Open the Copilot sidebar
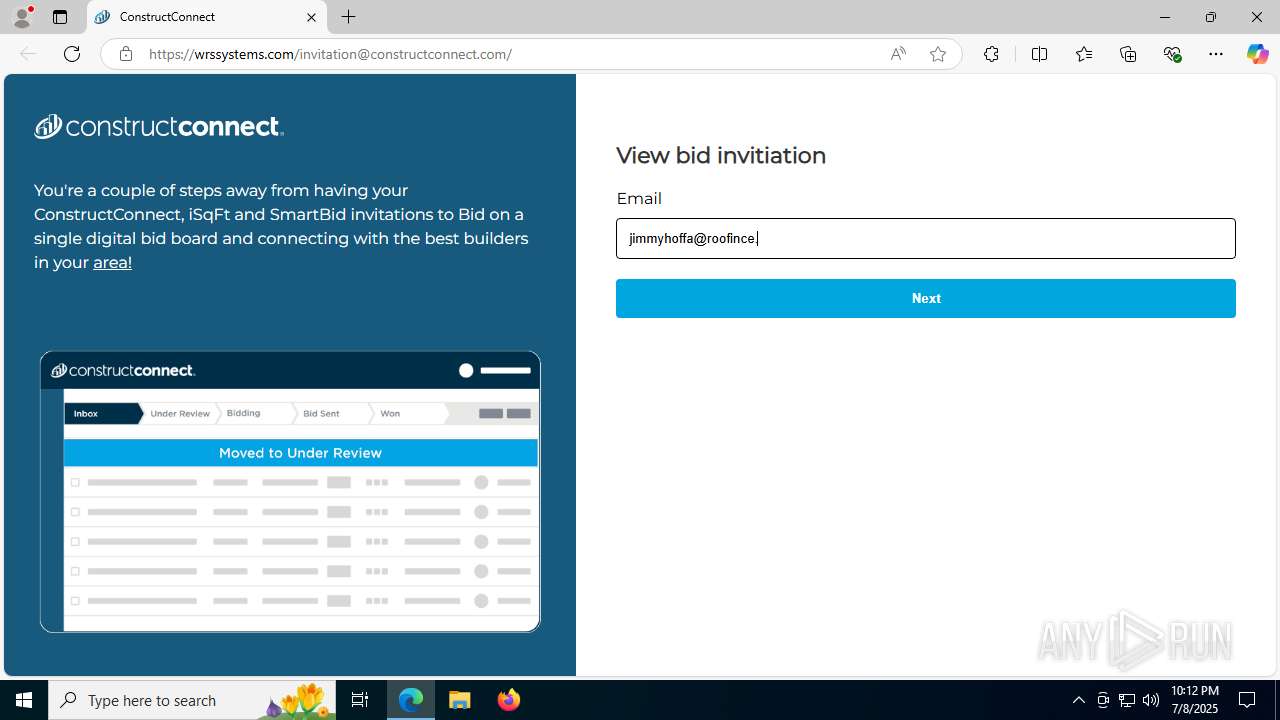 [1257, 54]
